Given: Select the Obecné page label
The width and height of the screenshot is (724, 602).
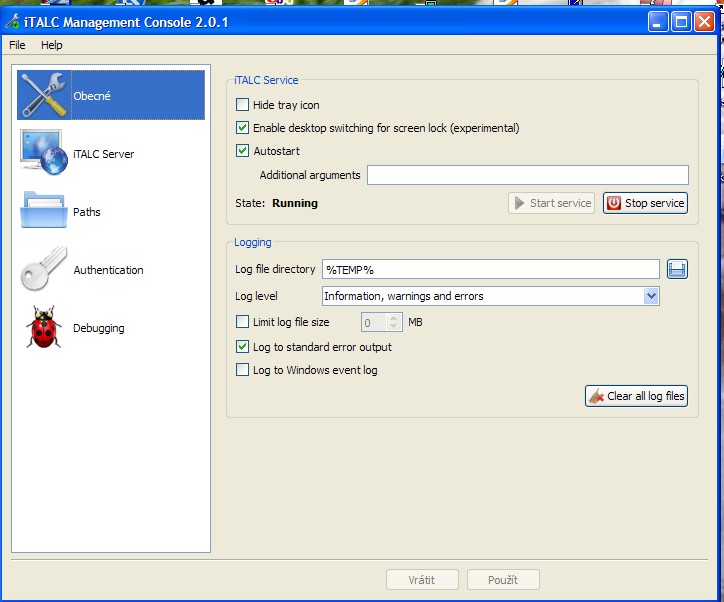Looking at the screenshot, I should pos(92,96).
